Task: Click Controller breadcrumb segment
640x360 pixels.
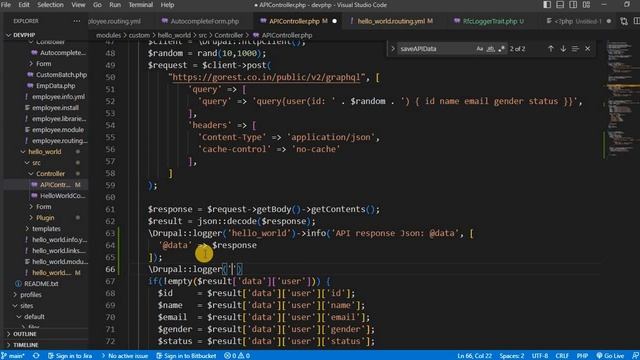Action: pos(228,35)
